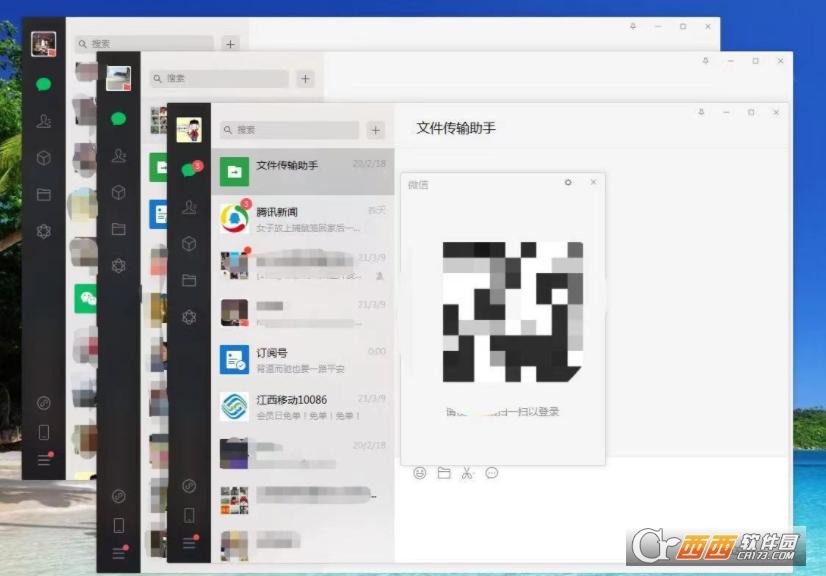
Task: Click the search box in front window
Action: pyautogui.click(x=290, y=130)
